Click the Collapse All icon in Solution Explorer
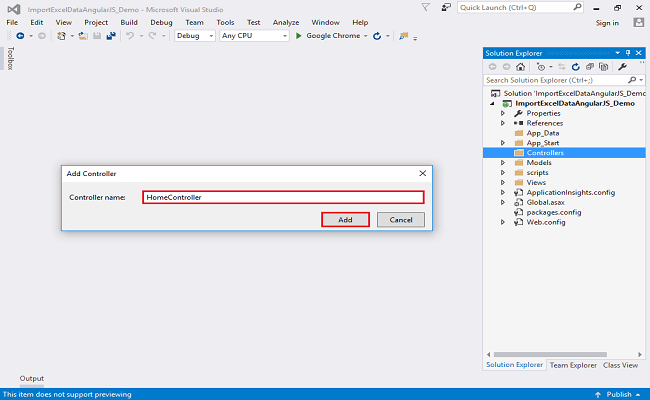This screenshot has height=400, width=650. point(589,67)
